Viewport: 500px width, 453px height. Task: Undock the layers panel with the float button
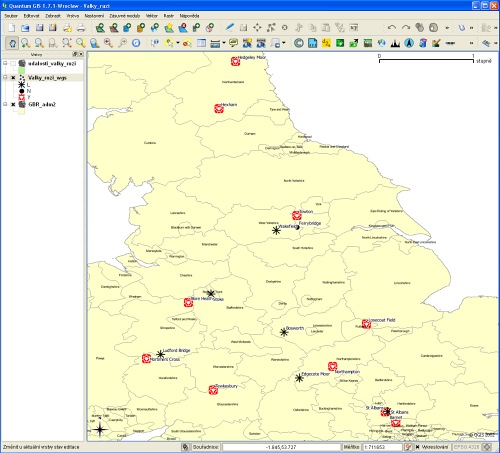coord(75,54)
